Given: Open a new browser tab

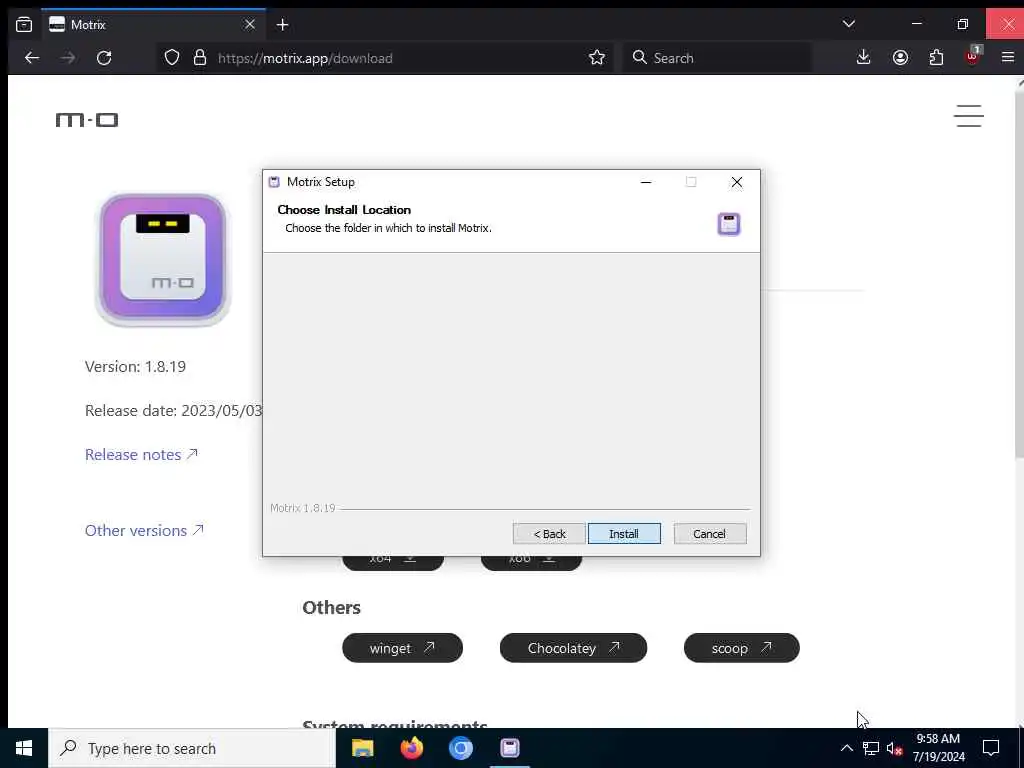Looking at the screenshot, I should coord(282,25).
